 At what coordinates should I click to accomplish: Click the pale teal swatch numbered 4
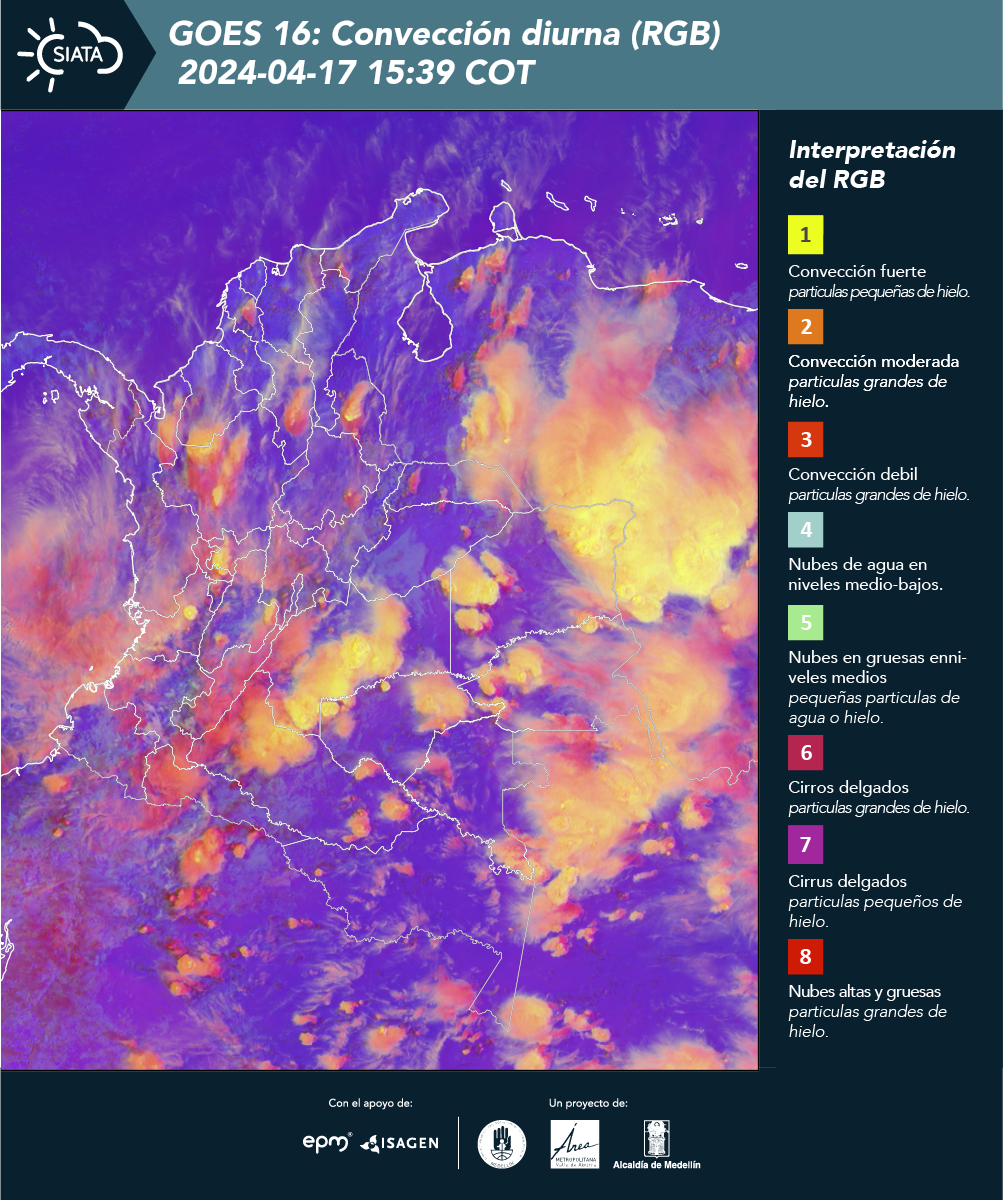tap(805, 530)
